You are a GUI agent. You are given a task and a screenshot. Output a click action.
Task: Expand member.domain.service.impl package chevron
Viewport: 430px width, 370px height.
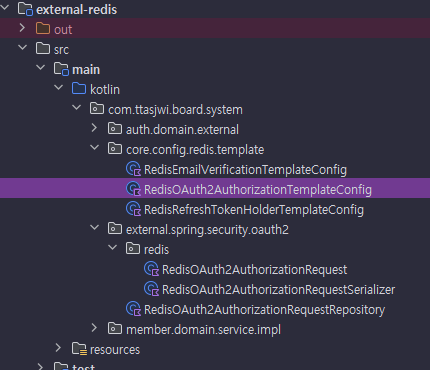(94, 328)
